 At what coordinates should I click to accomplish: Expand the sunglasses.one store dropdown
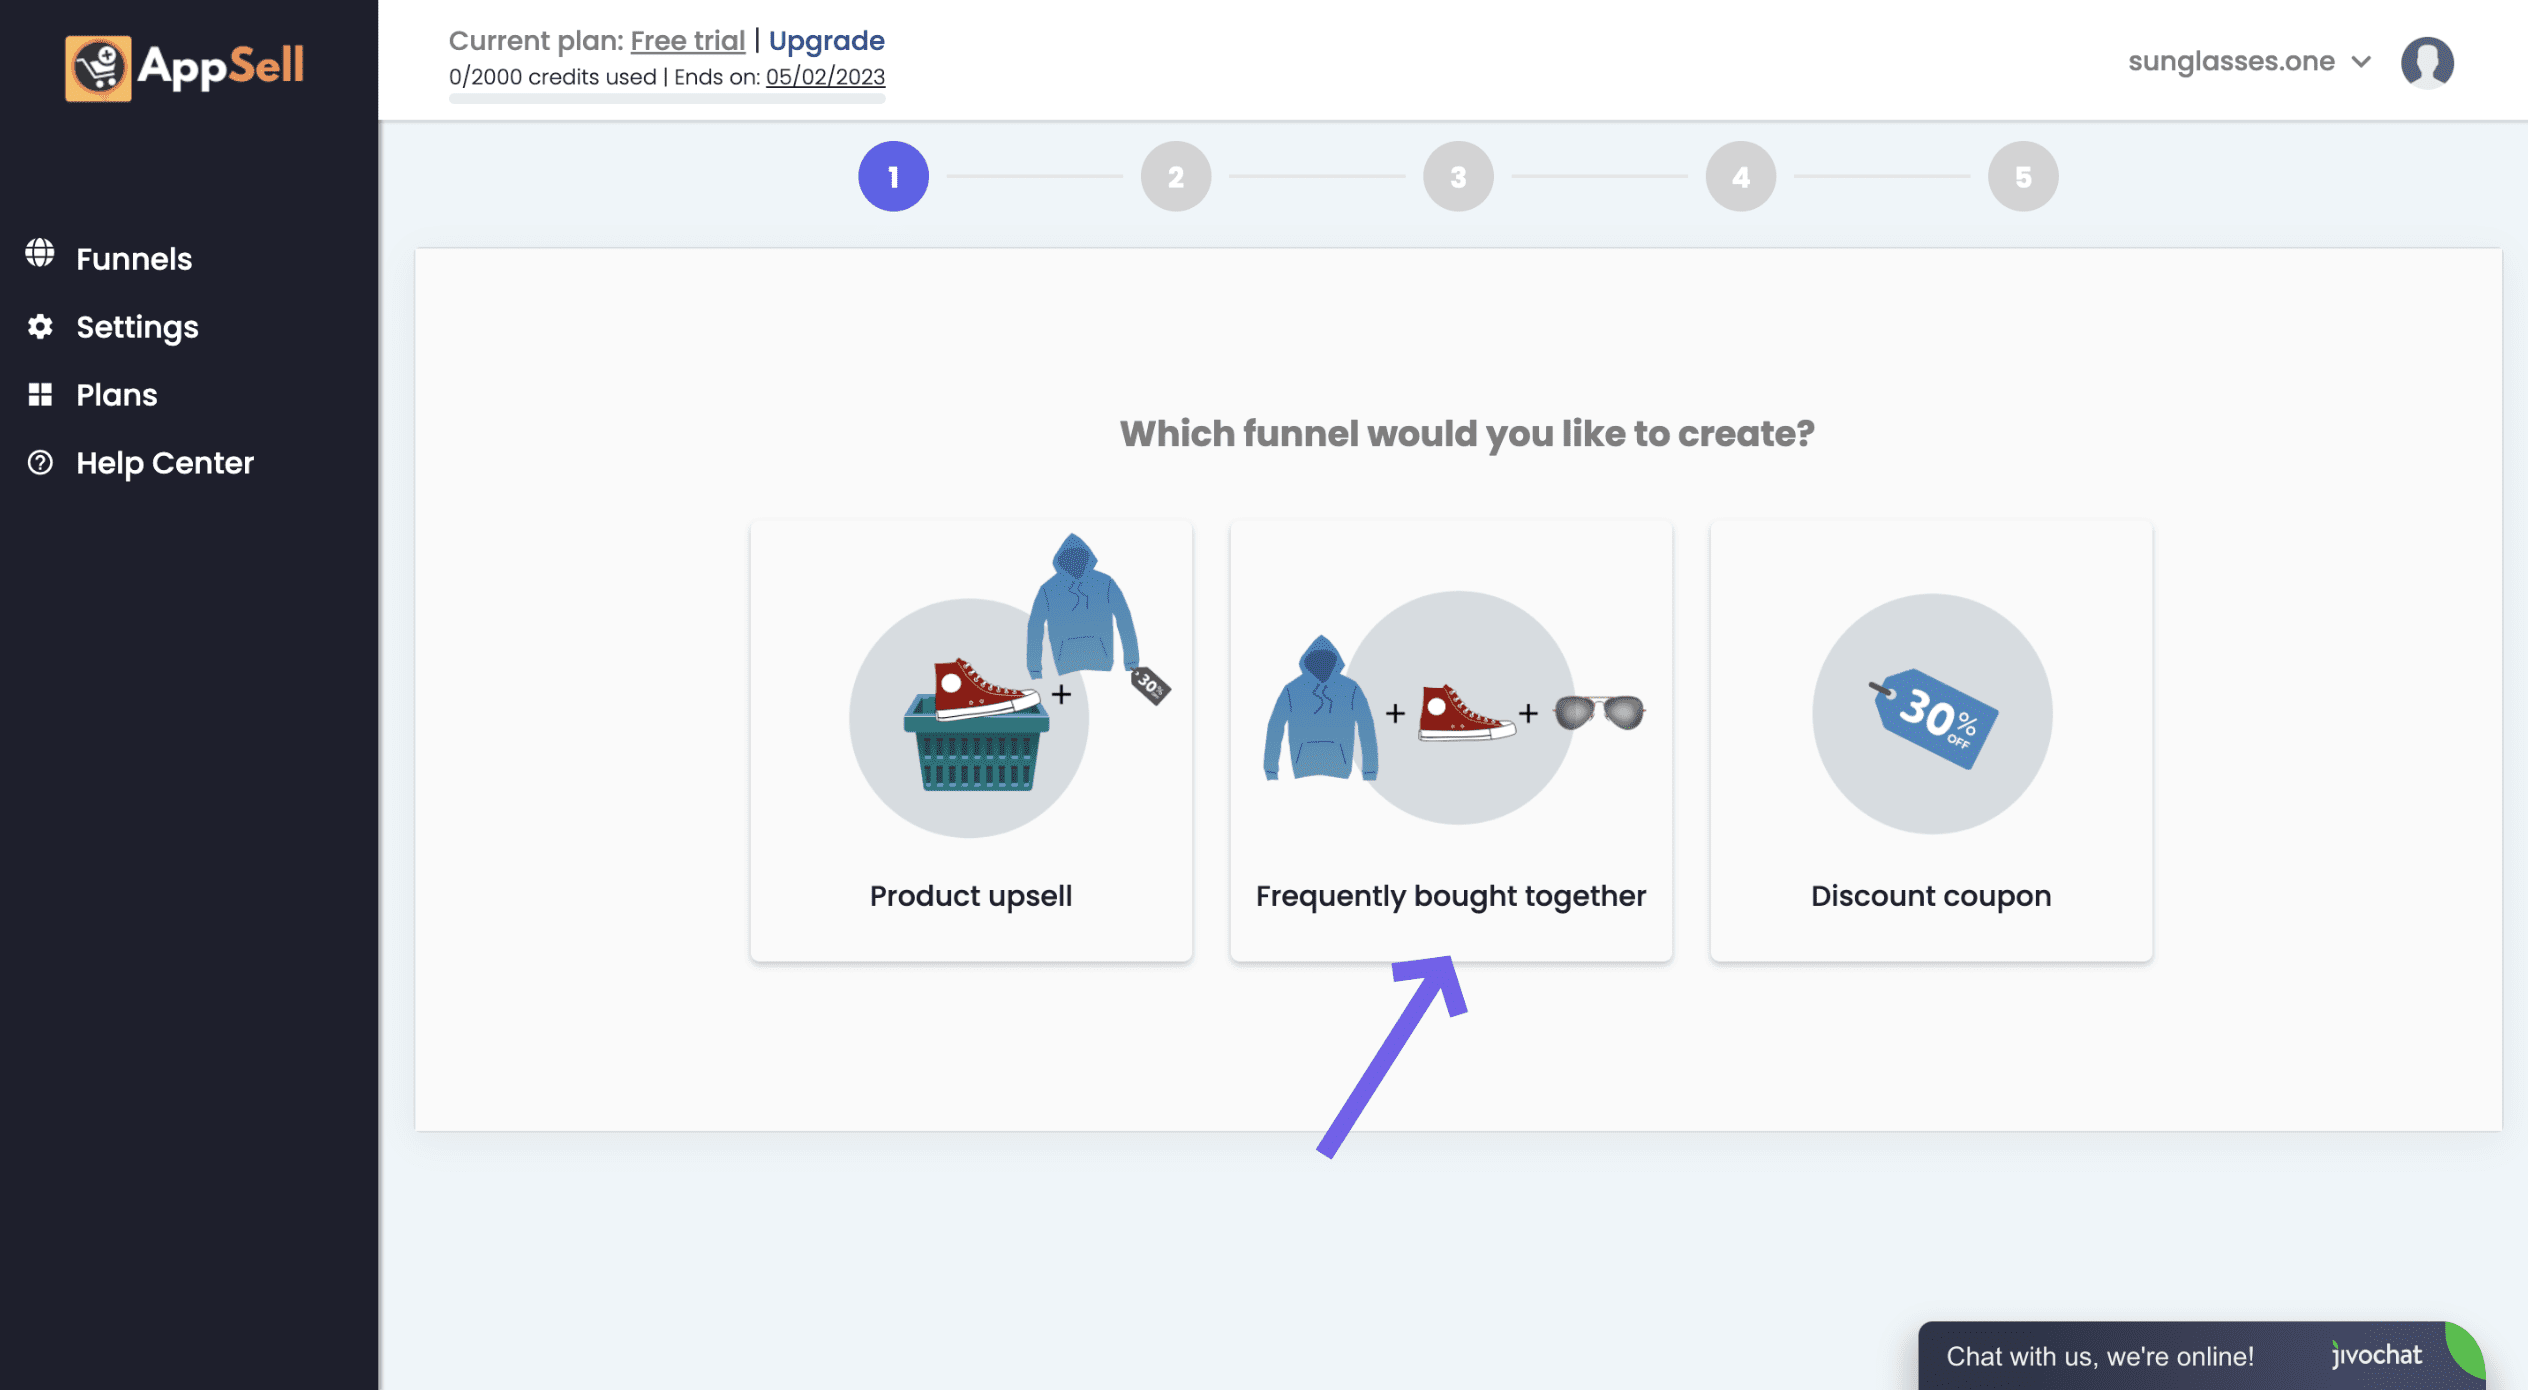2231,62
